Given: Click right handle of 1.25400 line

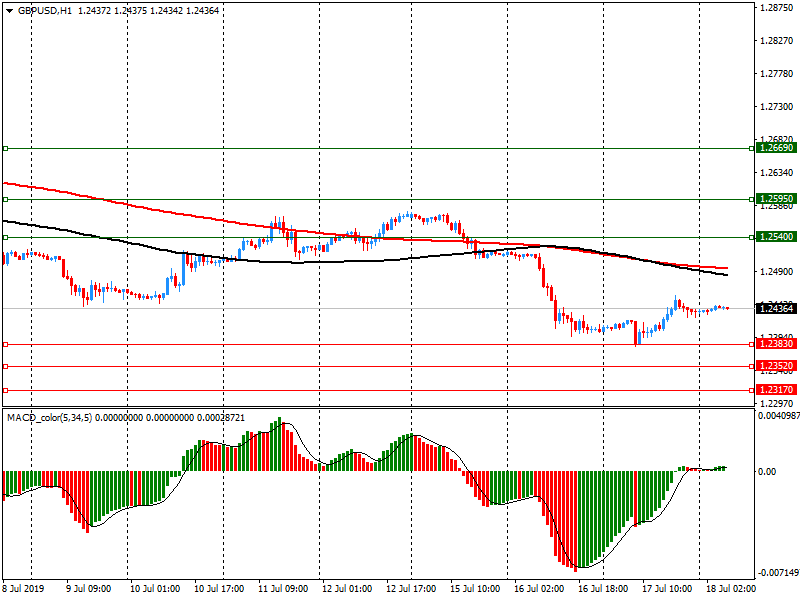Looking at the screenshot, I should pyautogui.click(x=752, y=237).
